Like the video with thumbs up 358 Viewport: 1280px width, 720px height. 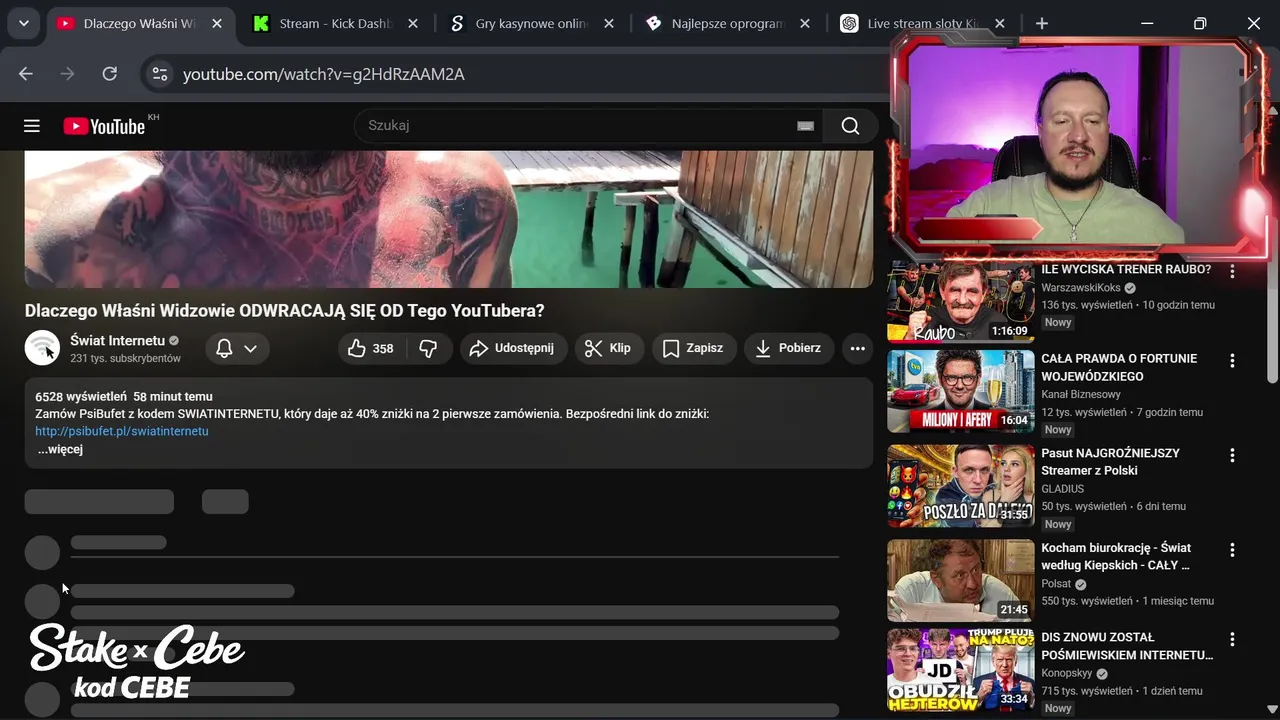pos(370,348)
